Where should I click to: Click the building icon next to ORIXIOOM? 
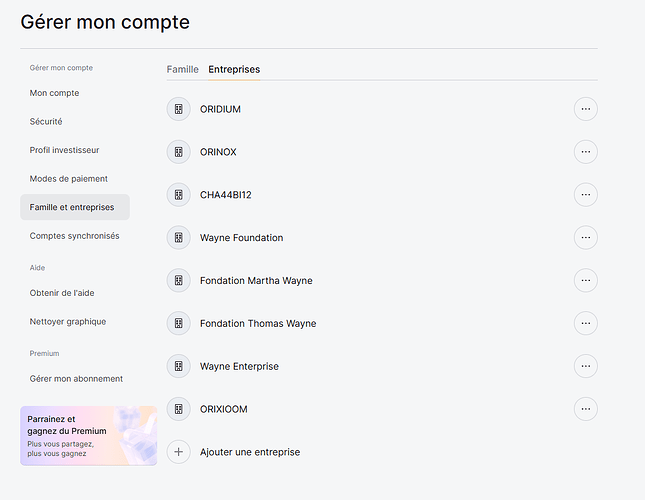pos(178,409)
